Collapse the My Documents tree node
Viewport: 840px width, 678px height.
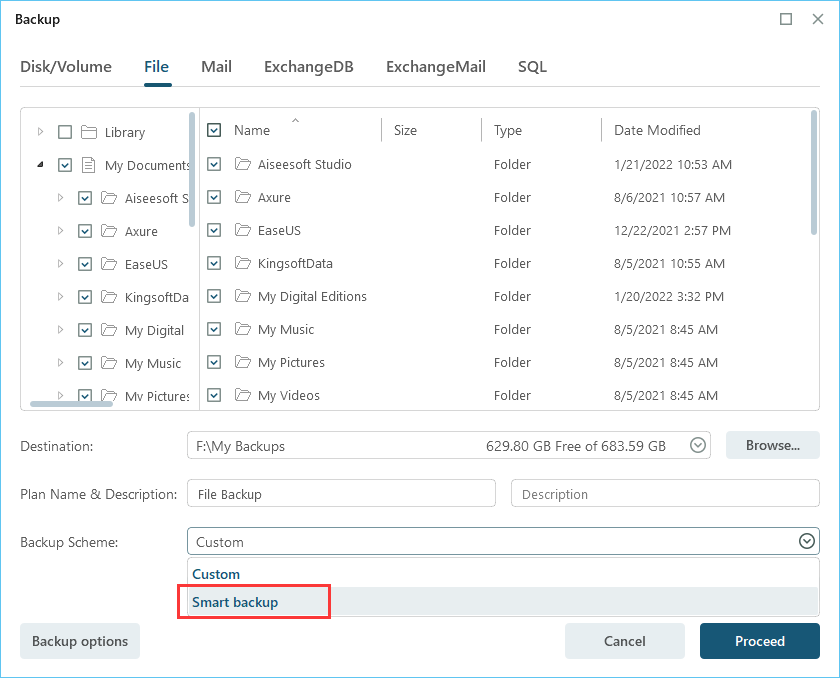[40, 165]
